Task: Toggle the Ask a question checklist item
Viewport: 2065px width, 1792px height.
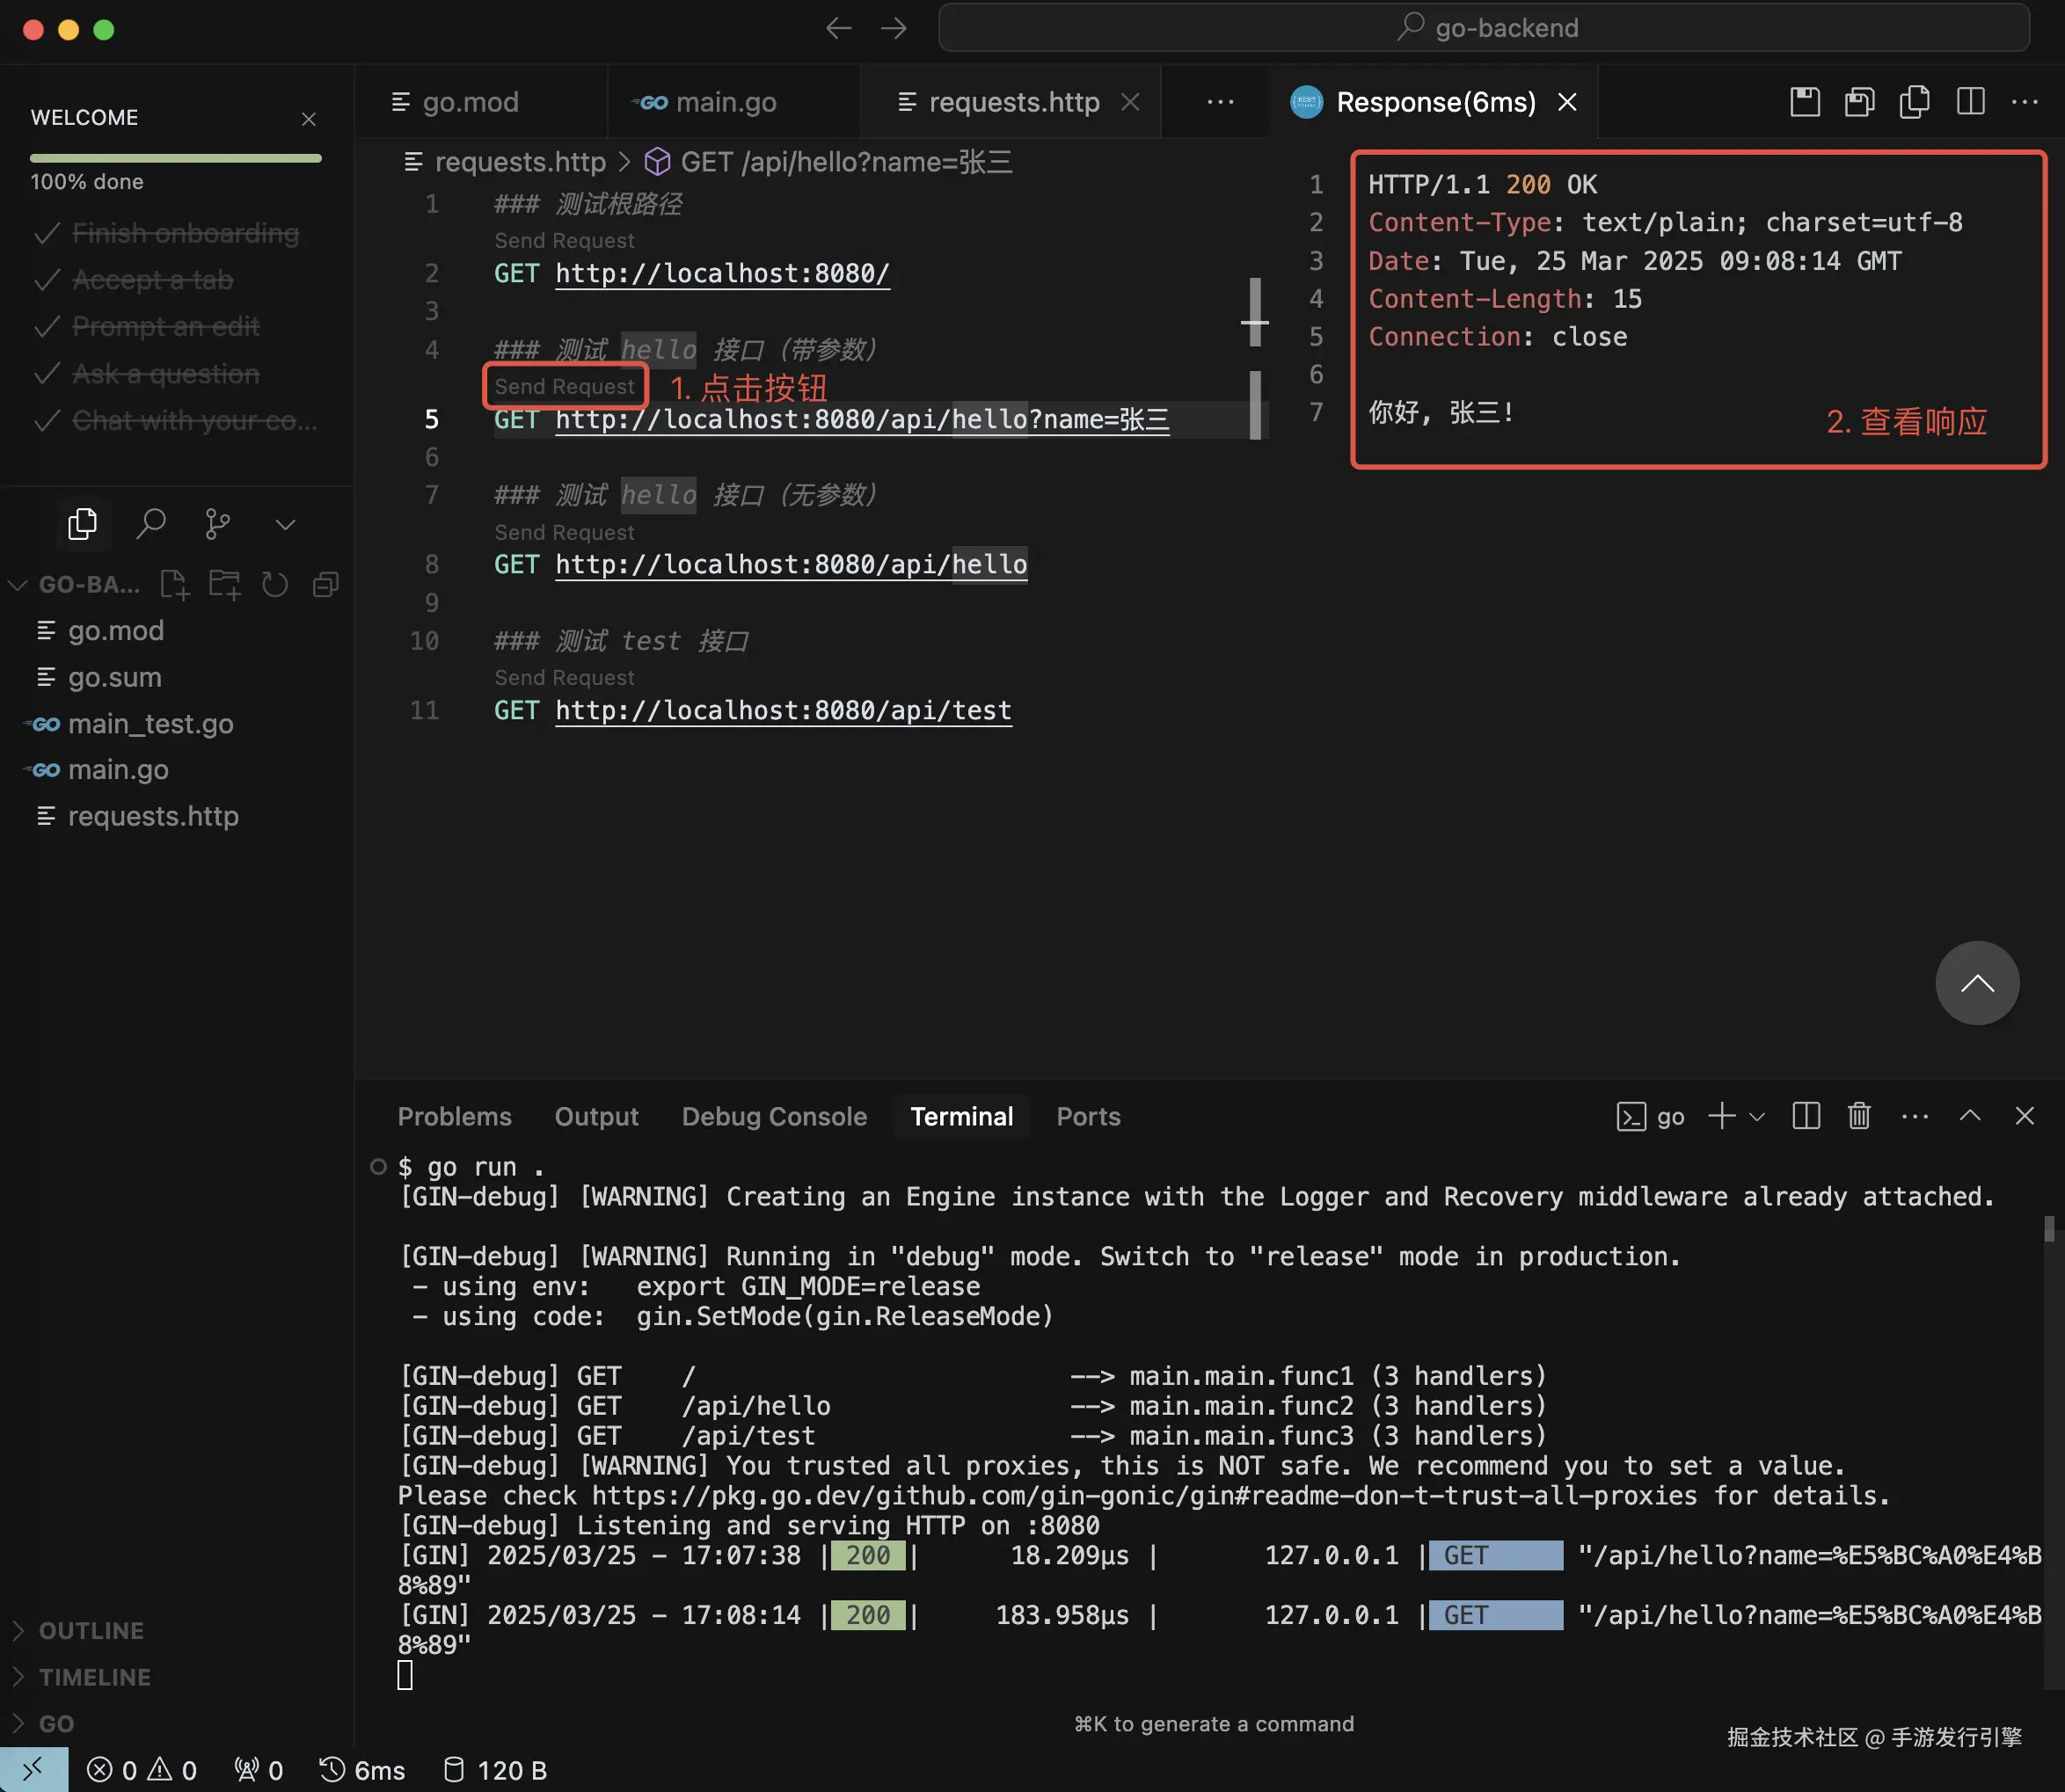Action: (x=165, y=374)
